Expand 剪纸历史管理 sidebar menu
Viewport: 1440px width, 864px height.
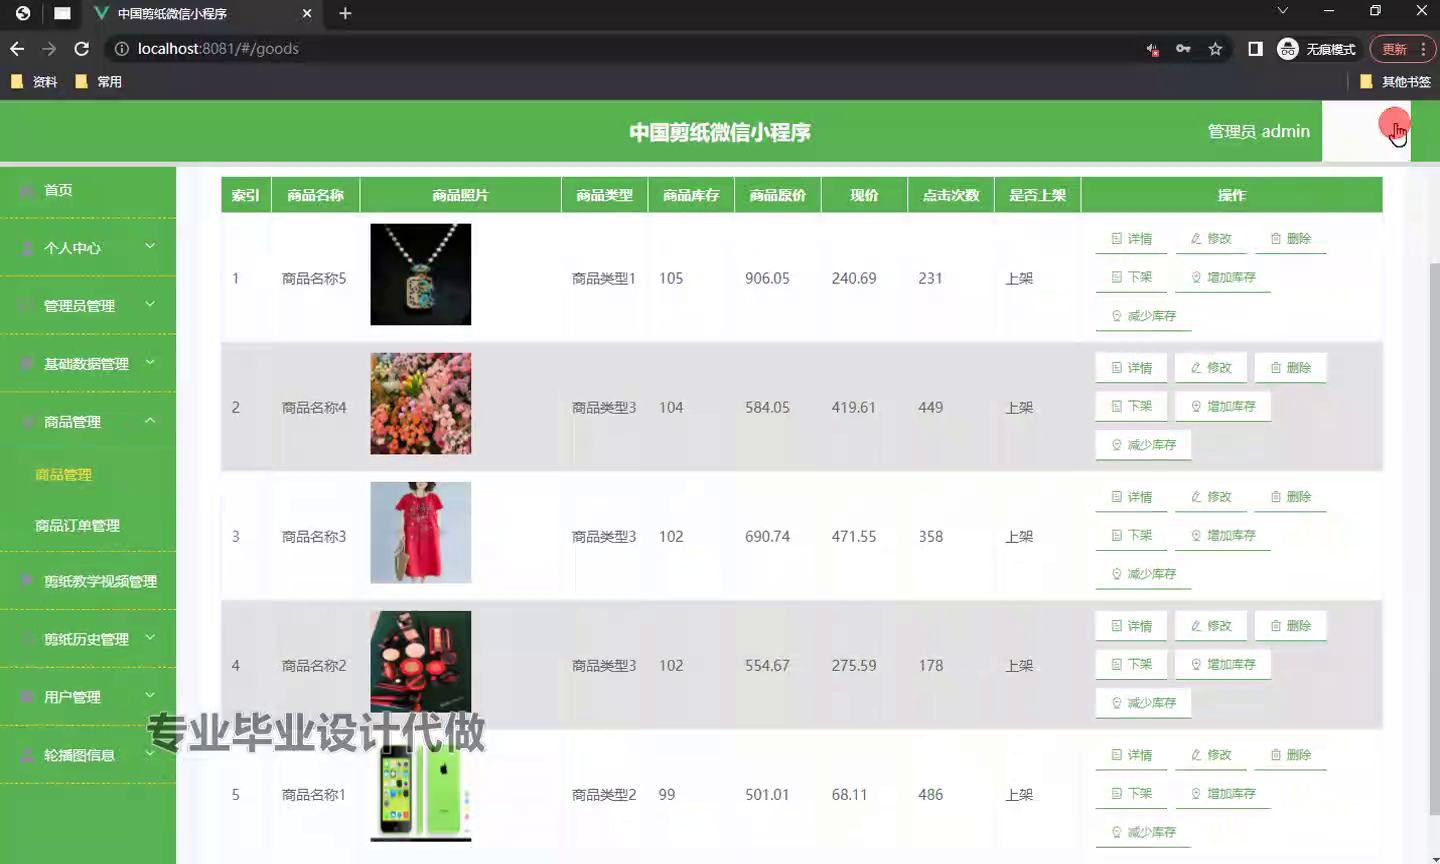pyautogui.click(x=88, y=639)
